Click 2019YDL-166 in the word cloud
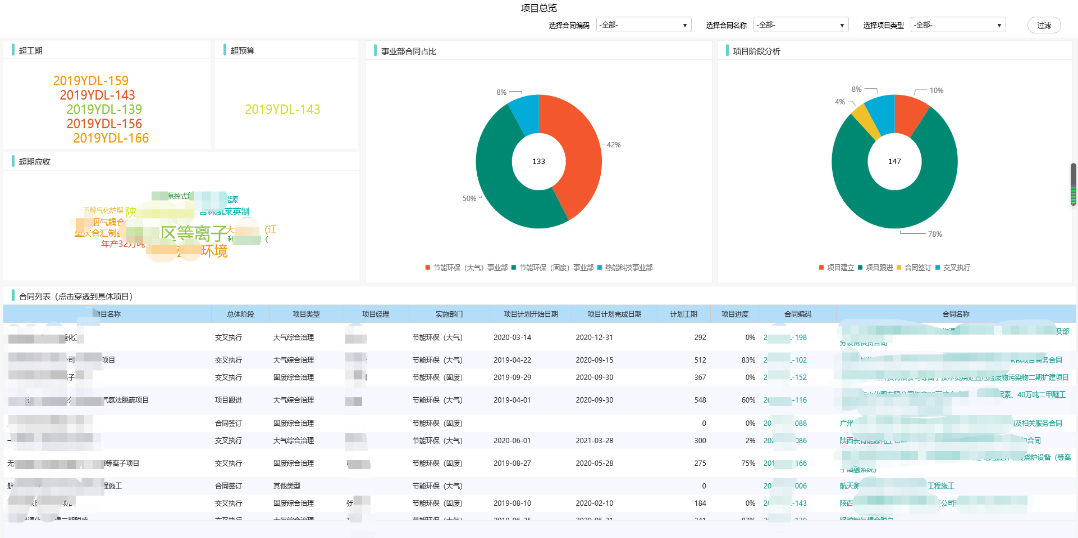The width and height of the screenshot is (1078, 538). tap(111, 138)
